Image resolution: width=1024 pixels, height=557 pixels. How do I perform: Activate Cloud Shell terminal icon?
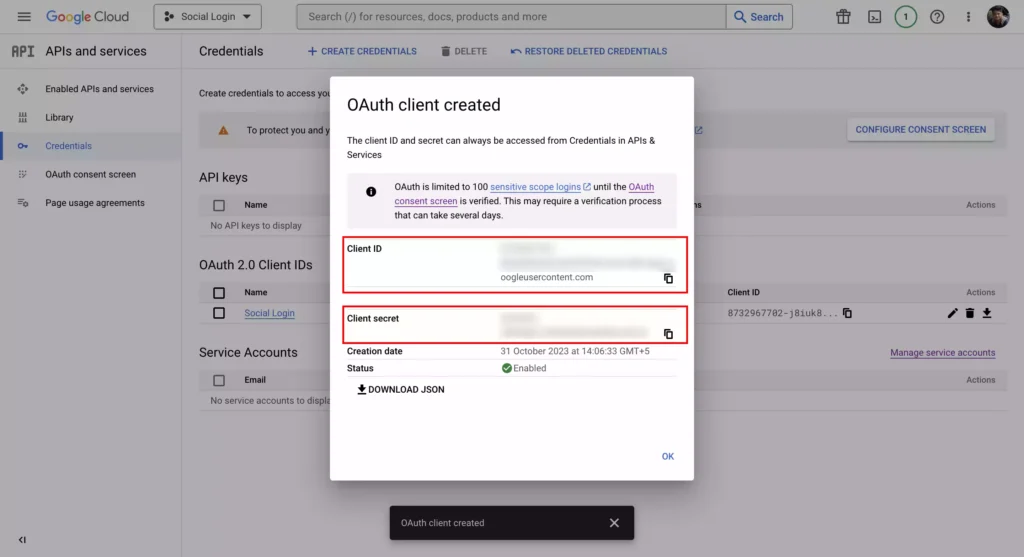pos(874,16)
